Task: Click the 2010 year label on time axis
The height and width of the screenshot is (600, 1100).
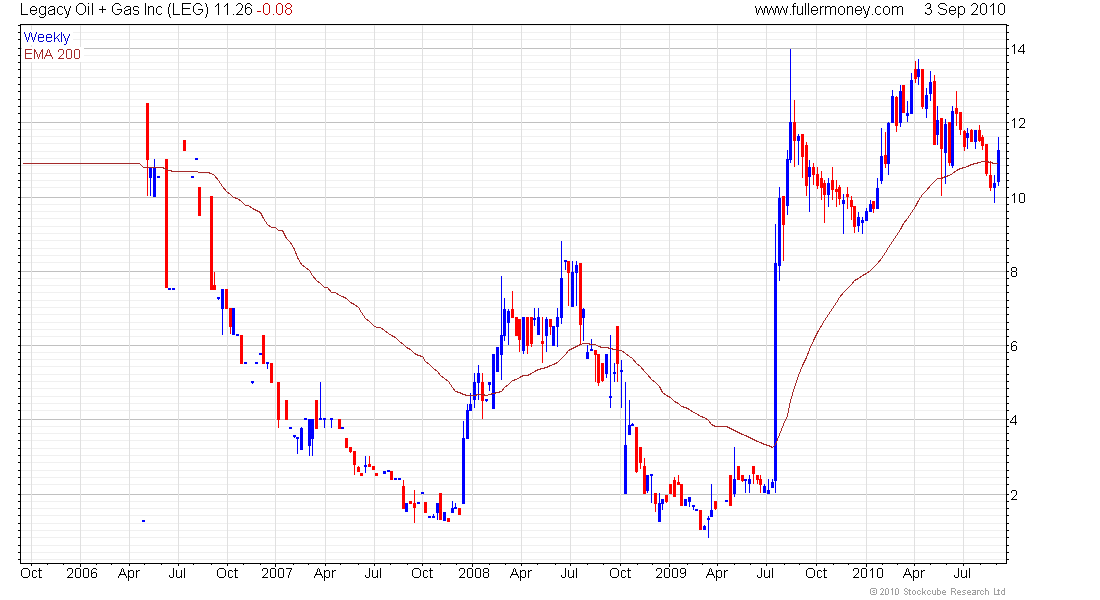Action: tap(868, 573)
